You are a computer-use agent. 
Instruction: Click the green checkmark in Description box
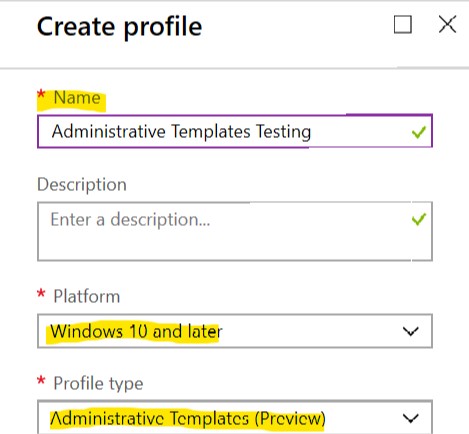[x=419, y=219]
